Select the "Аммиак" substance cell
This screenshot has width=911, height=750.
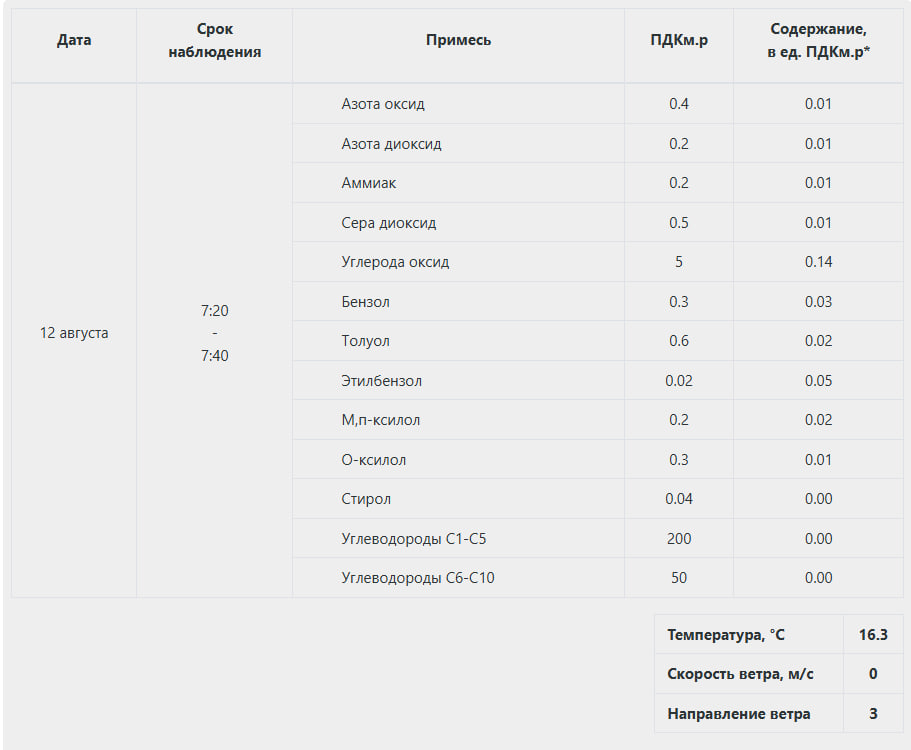click(369, 183)
